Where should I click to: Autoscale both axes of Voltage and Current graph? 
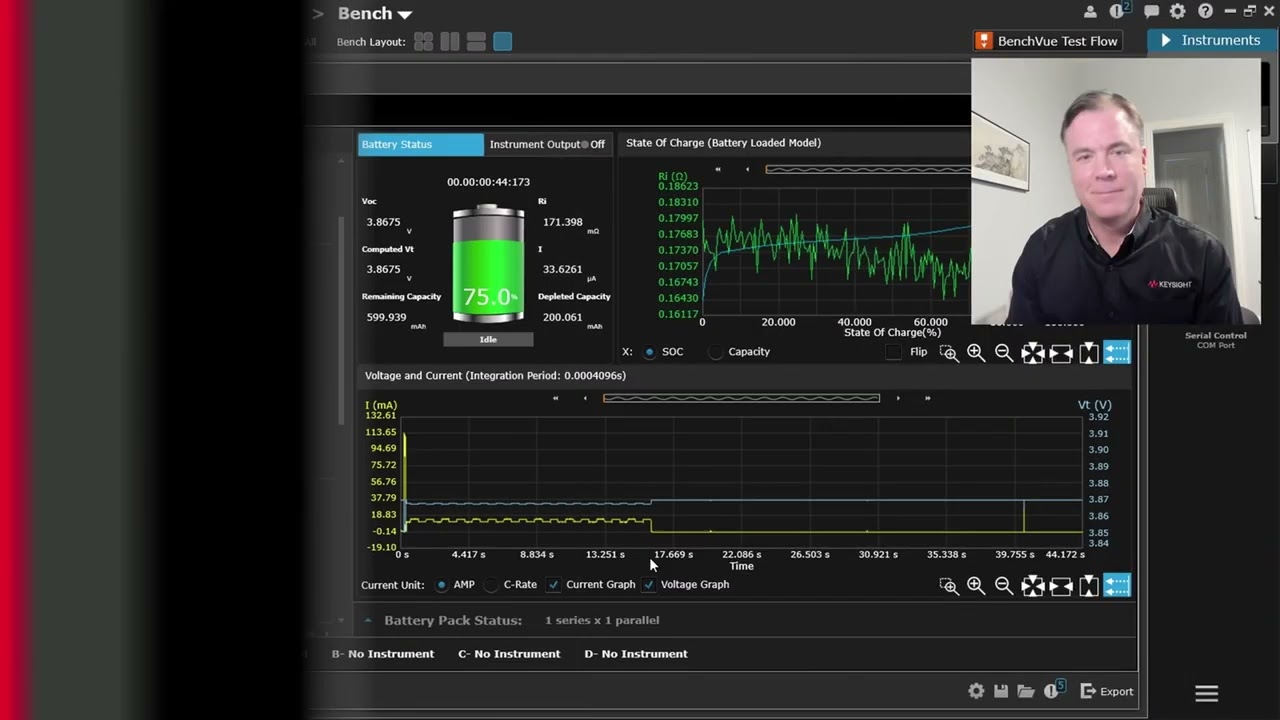click(x=1033, y=586)
